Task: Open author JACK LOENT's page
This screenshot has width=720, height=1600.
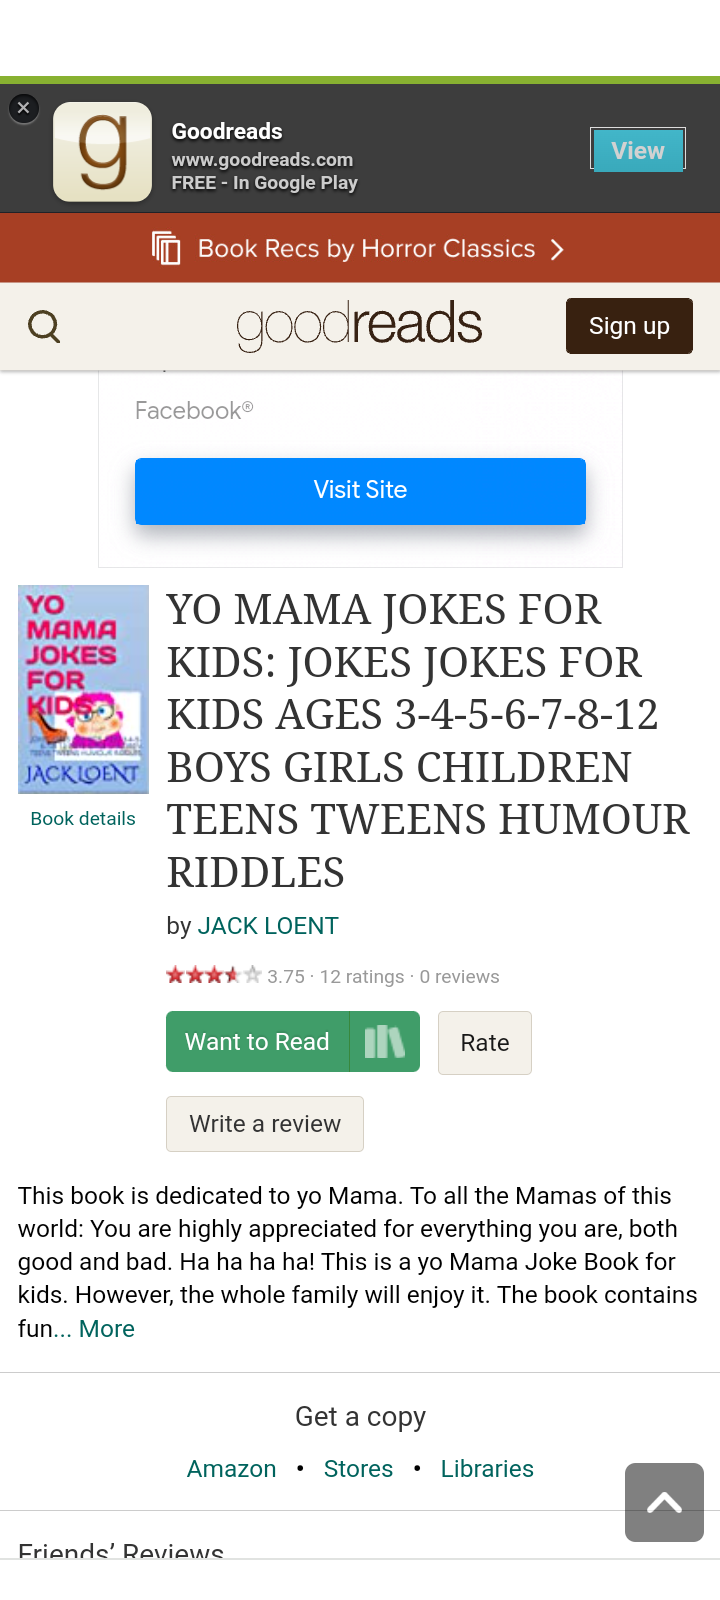Action: point(268,926)
